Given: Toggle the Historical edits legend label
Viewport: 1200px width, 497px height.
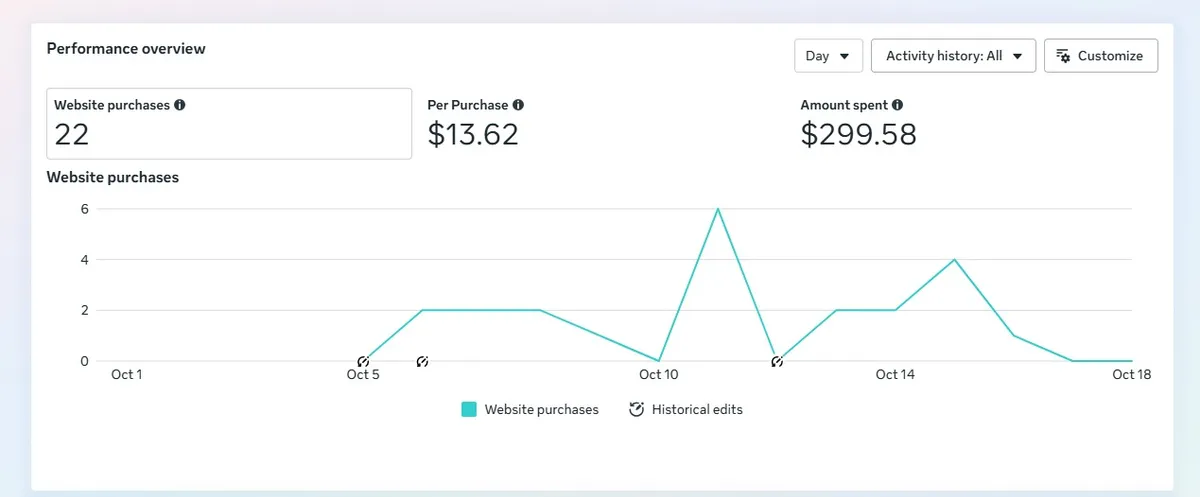Looking at the screenshot, I should [x=697, y=409].
